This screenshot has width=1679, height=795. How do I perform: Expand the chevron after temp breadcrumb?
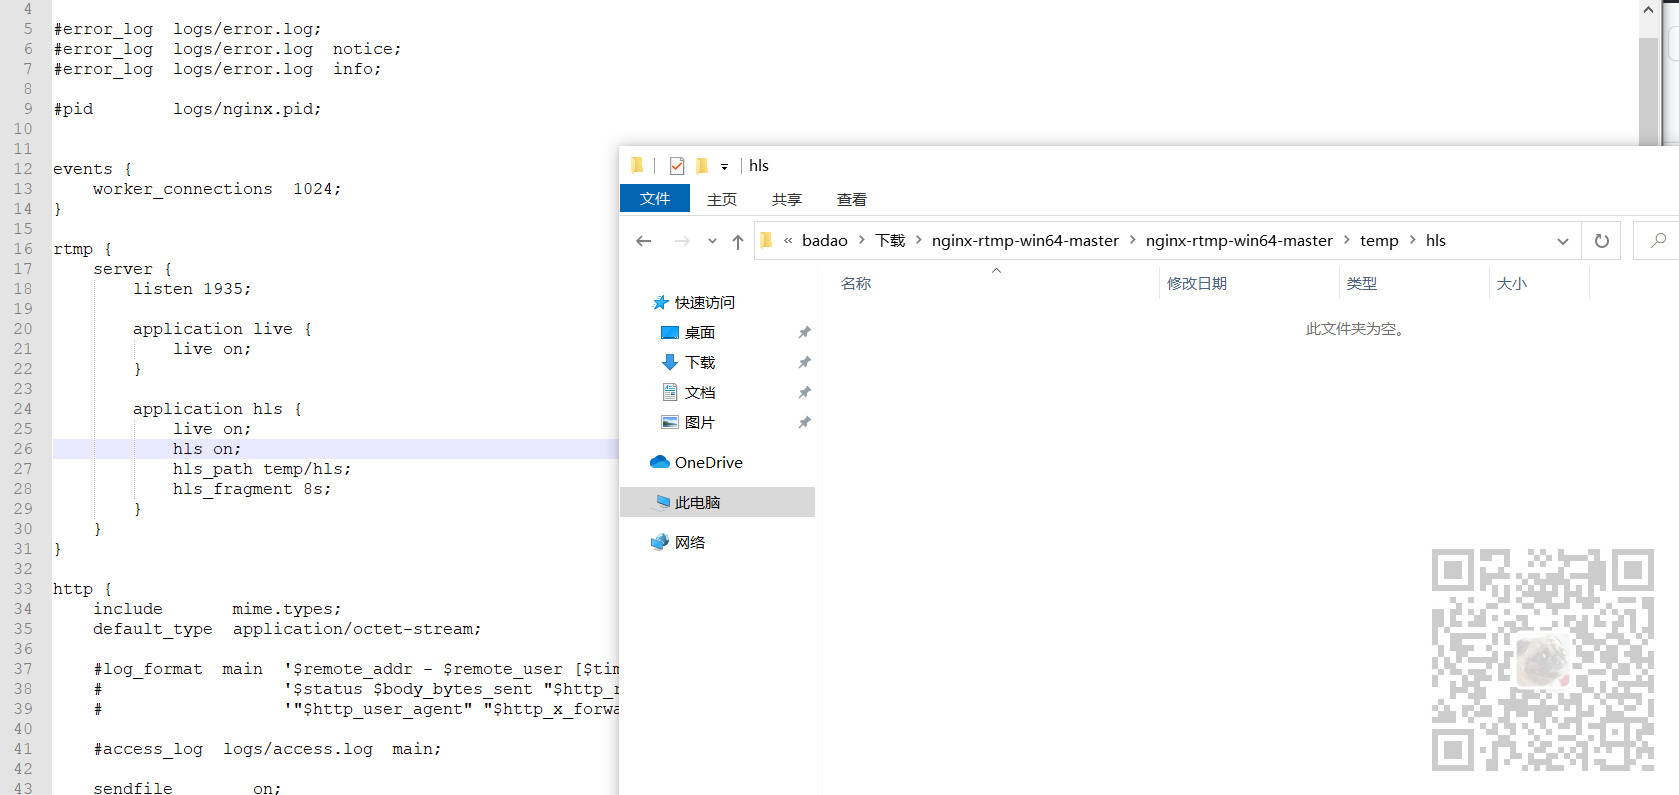[x=1412, y=240]
